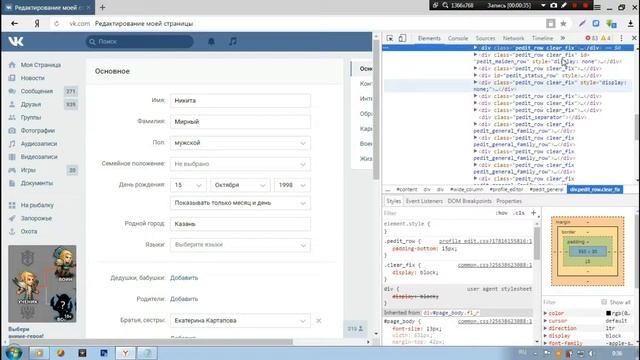Image resolution: width=640 pixels, height=360 pixels.
Task: Open the birthday visibility dropdown
Action: tap(240, 203)
